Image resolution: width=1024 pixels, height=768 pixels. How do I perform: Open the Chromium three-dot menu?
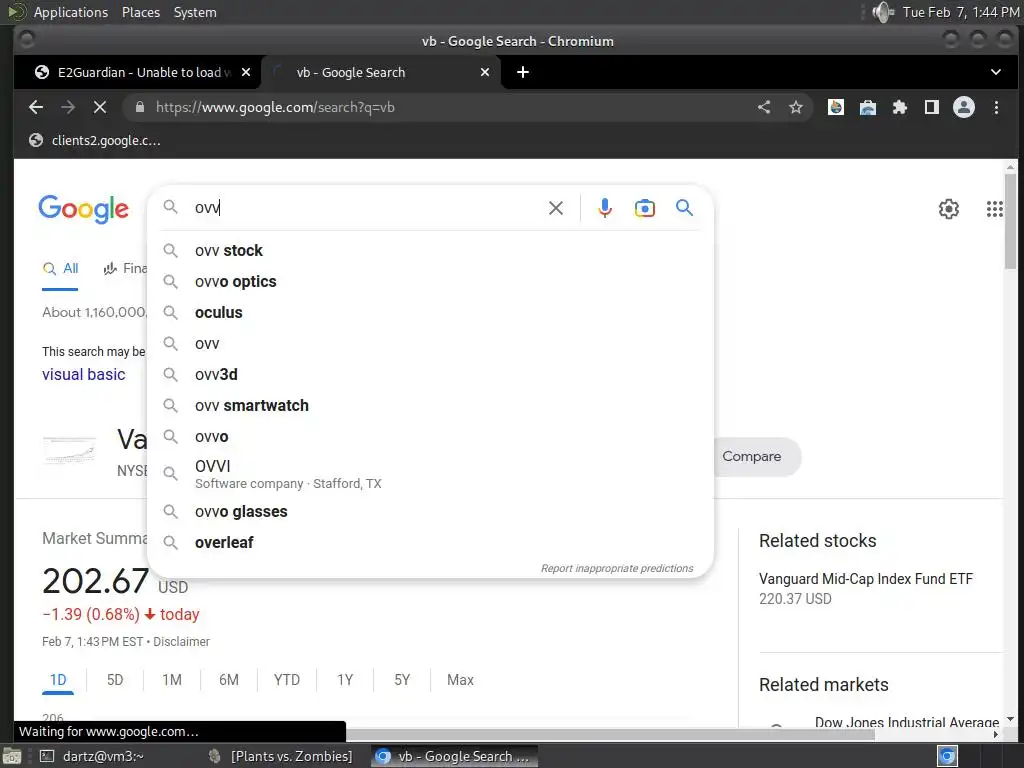tap(996, 107)
